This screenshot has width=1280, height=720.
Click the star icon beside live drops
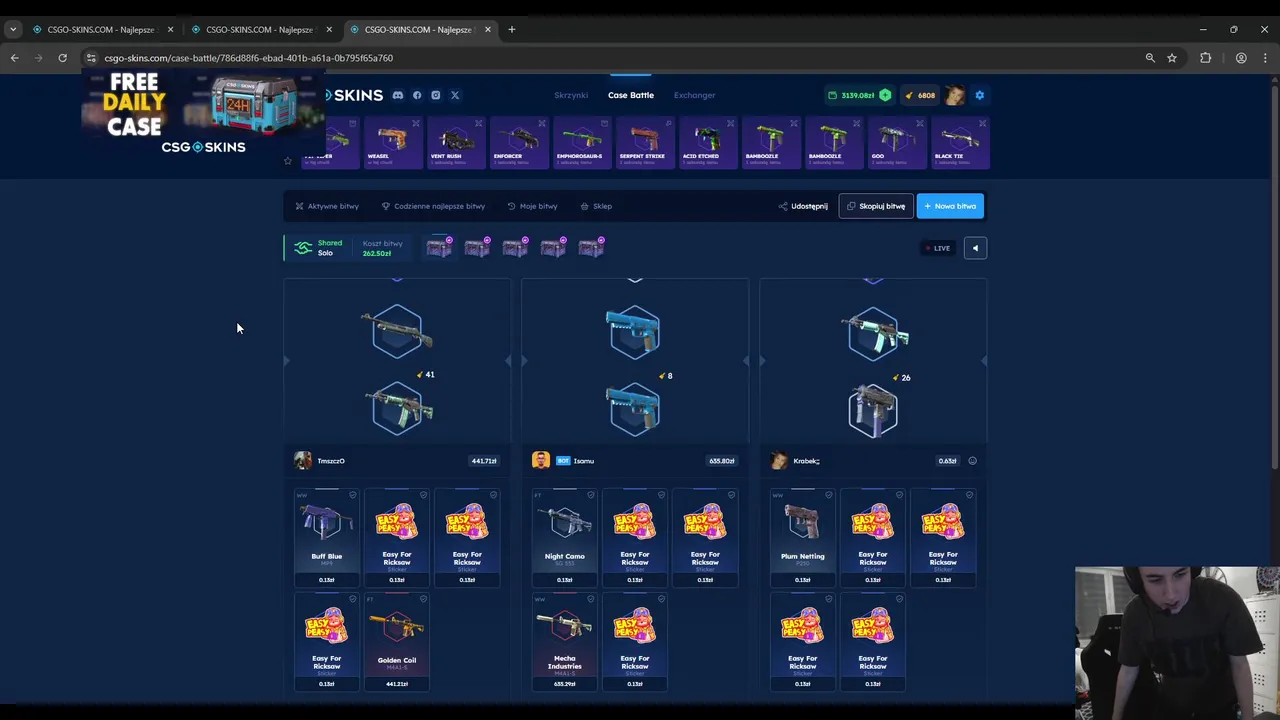[x=288, y=160]
